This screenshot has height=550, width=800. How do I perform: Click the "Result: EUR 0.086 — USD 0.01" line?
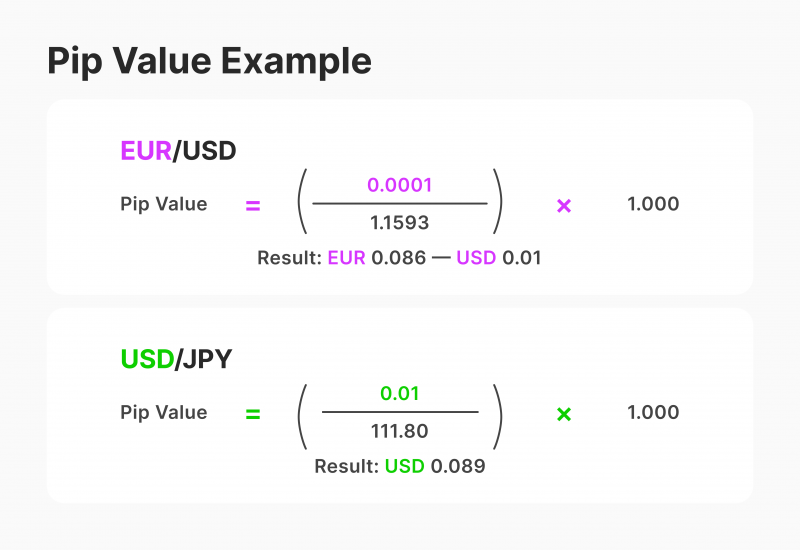coord(399,258)
